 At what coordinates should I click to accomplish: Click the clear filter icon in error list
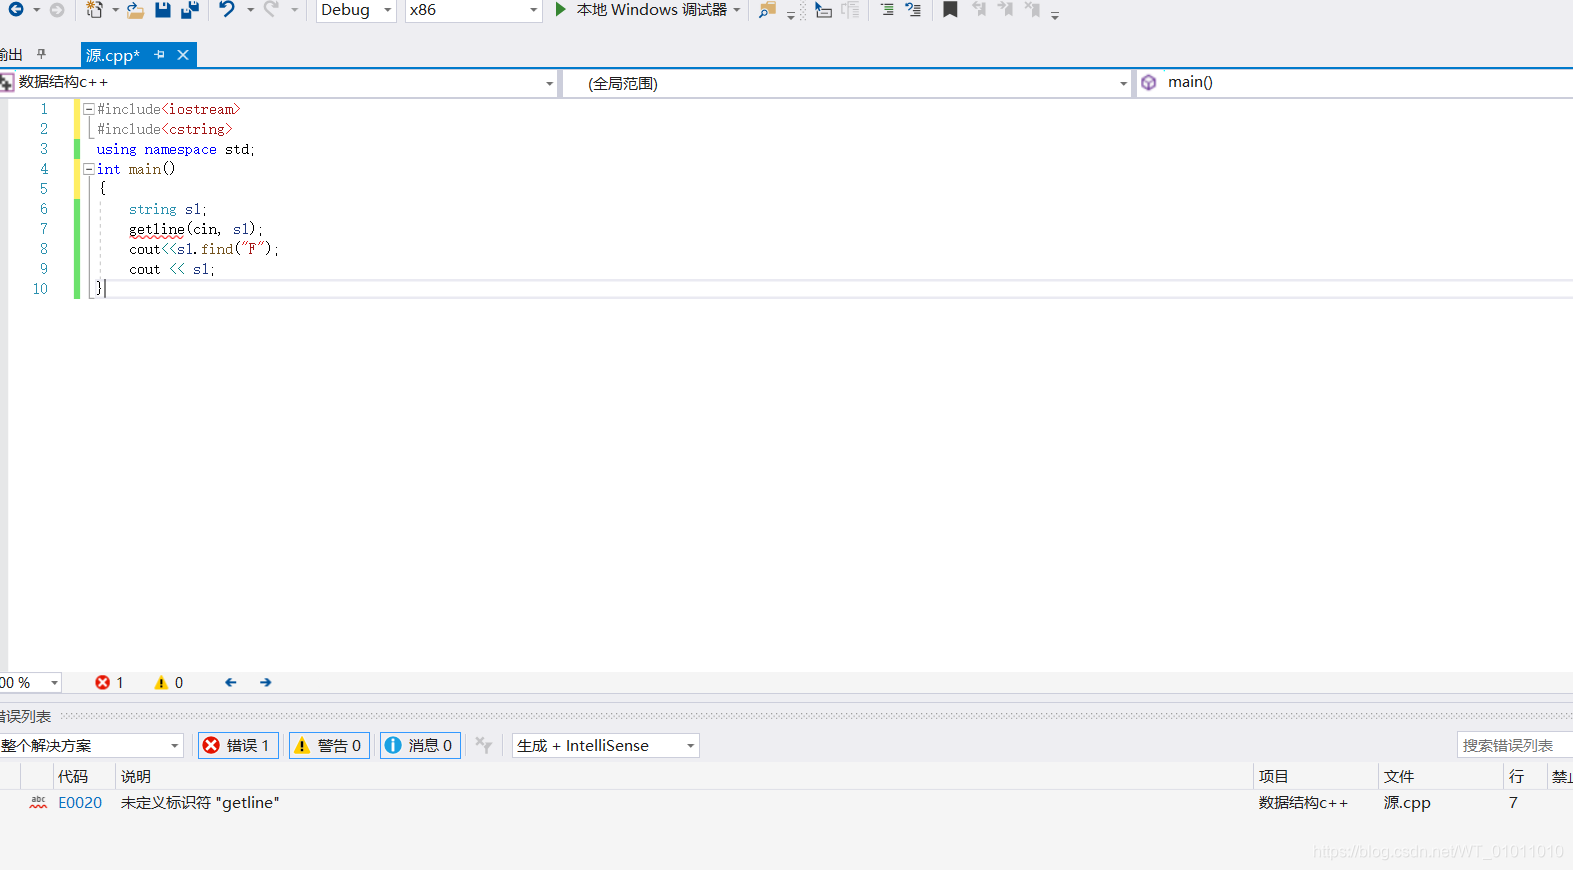(483, 745)
